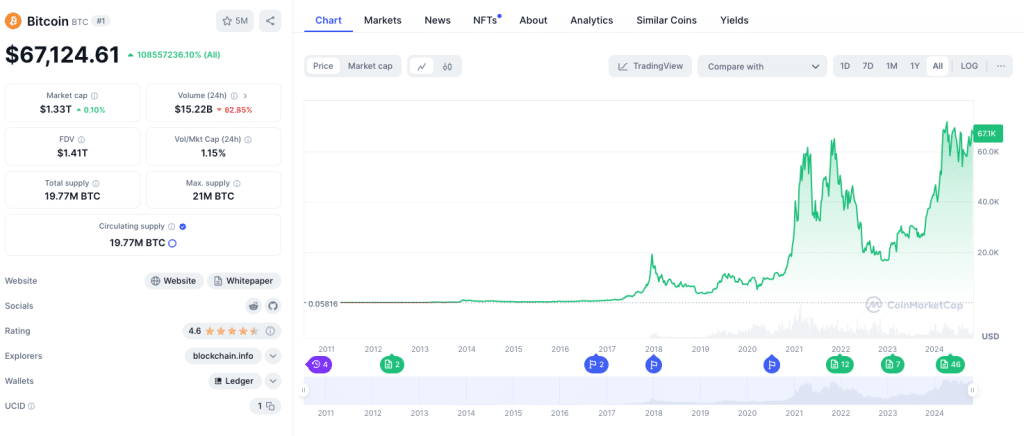1024x436 pixels.
Task: Open the Yields tab
Action: click(x=734, y=20)
